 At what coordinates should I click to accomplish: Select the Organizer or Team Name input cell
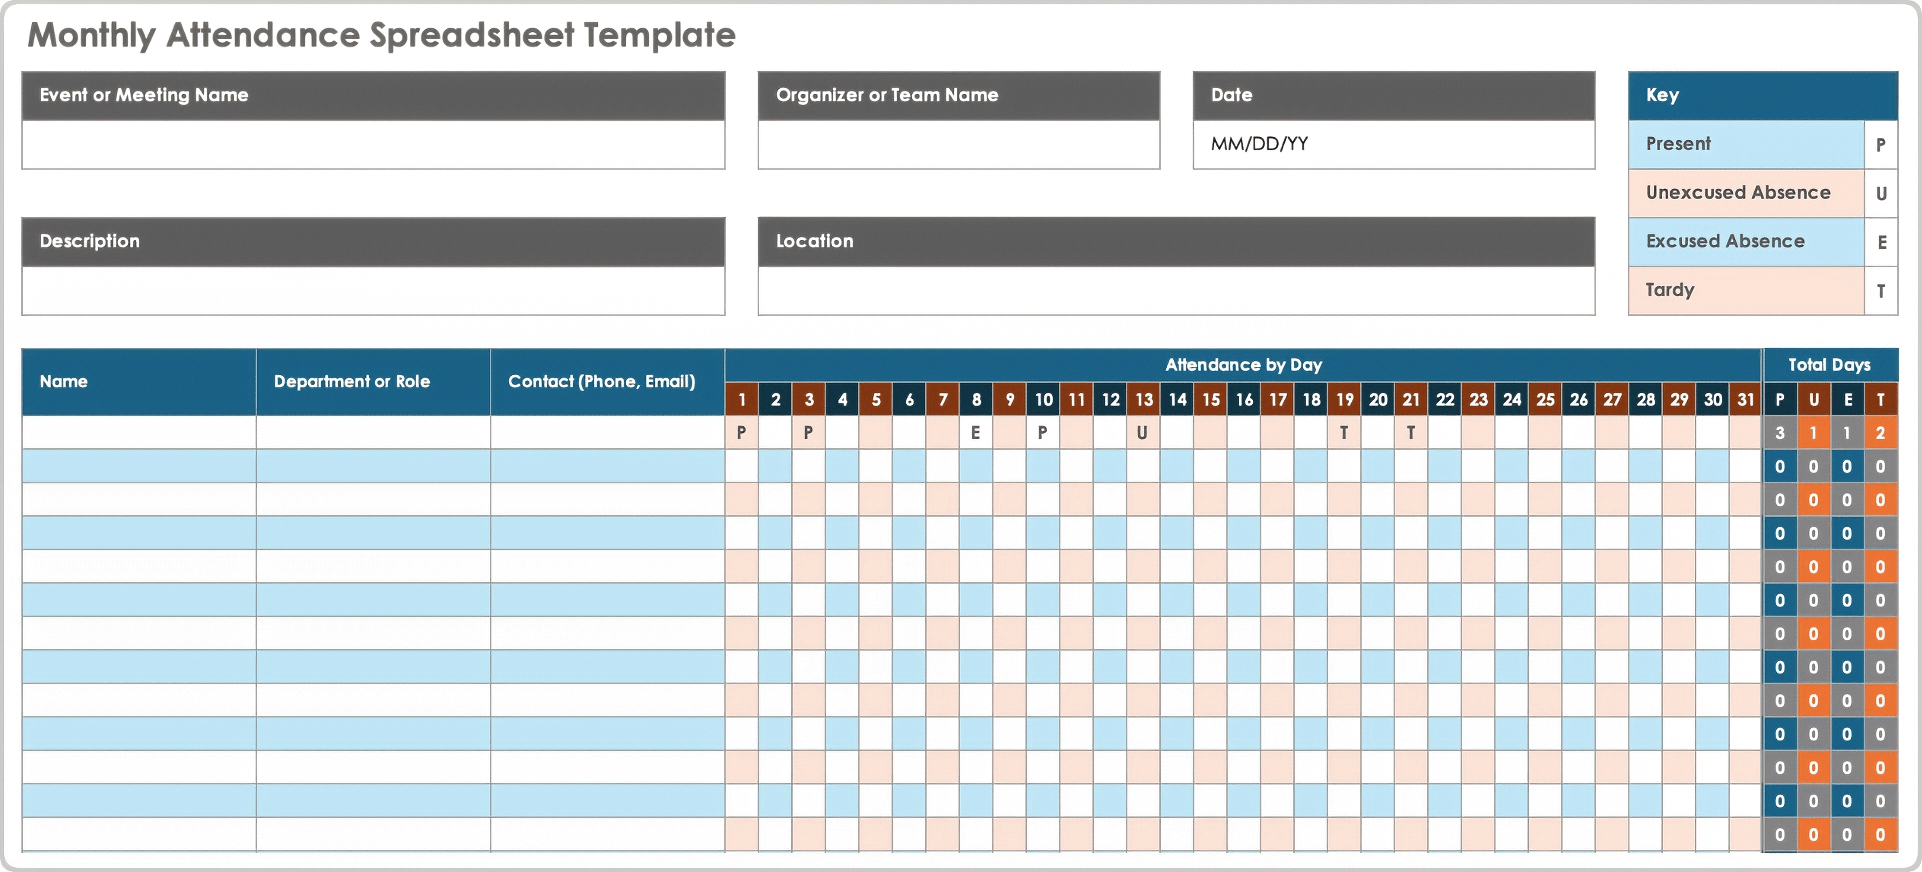958,145
